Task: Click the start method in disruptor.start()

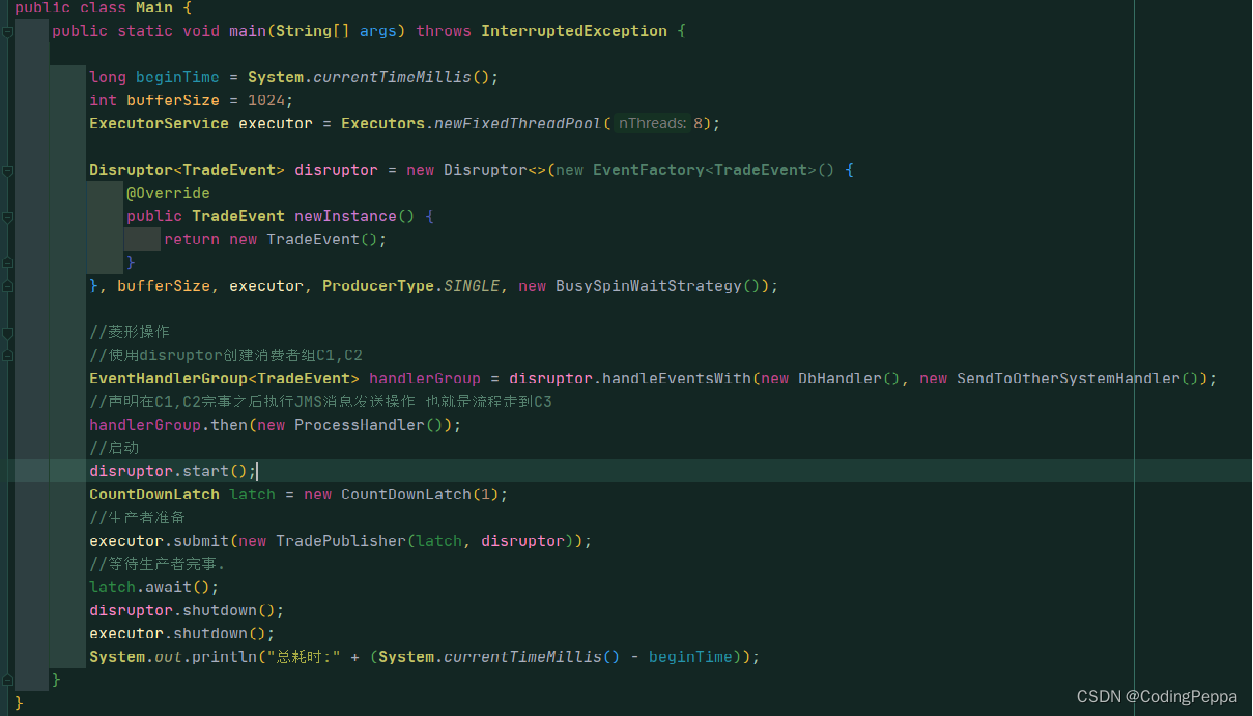Action: click(205, 471)
